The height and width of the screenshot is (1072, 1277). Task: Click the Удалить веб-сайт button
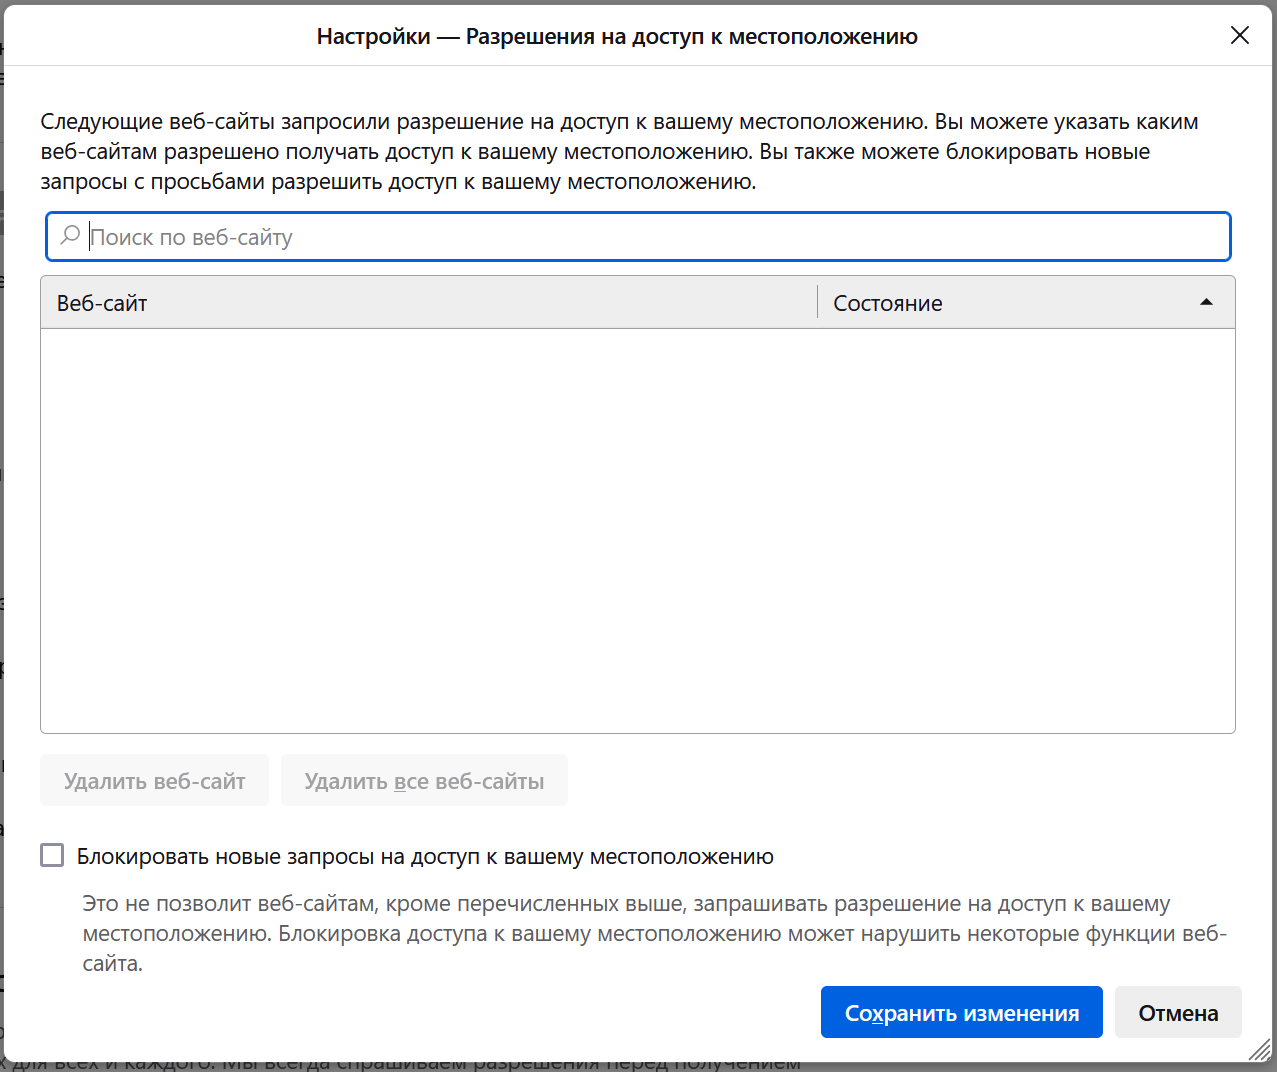[x=154, y=779]
